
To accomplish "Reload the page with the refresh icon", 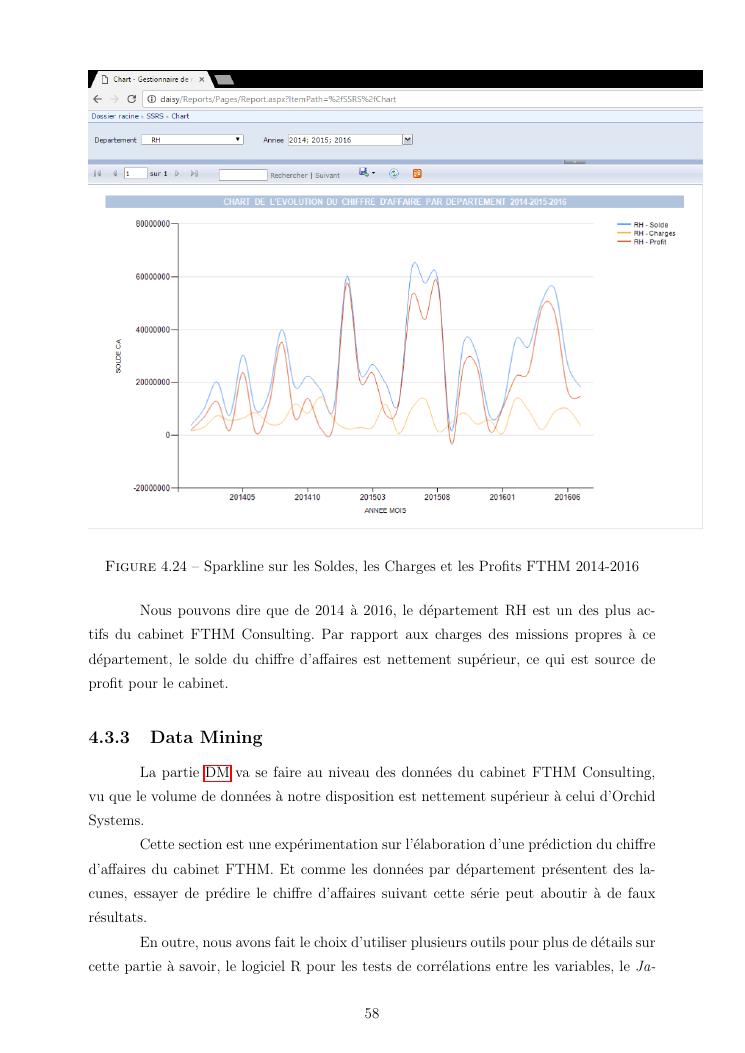I will [x=131, y=99].
